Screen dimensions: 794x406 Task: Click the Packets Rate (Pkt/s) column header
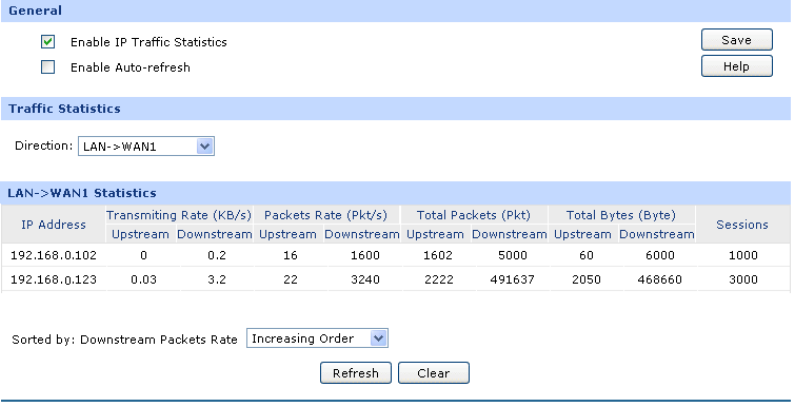328,215
